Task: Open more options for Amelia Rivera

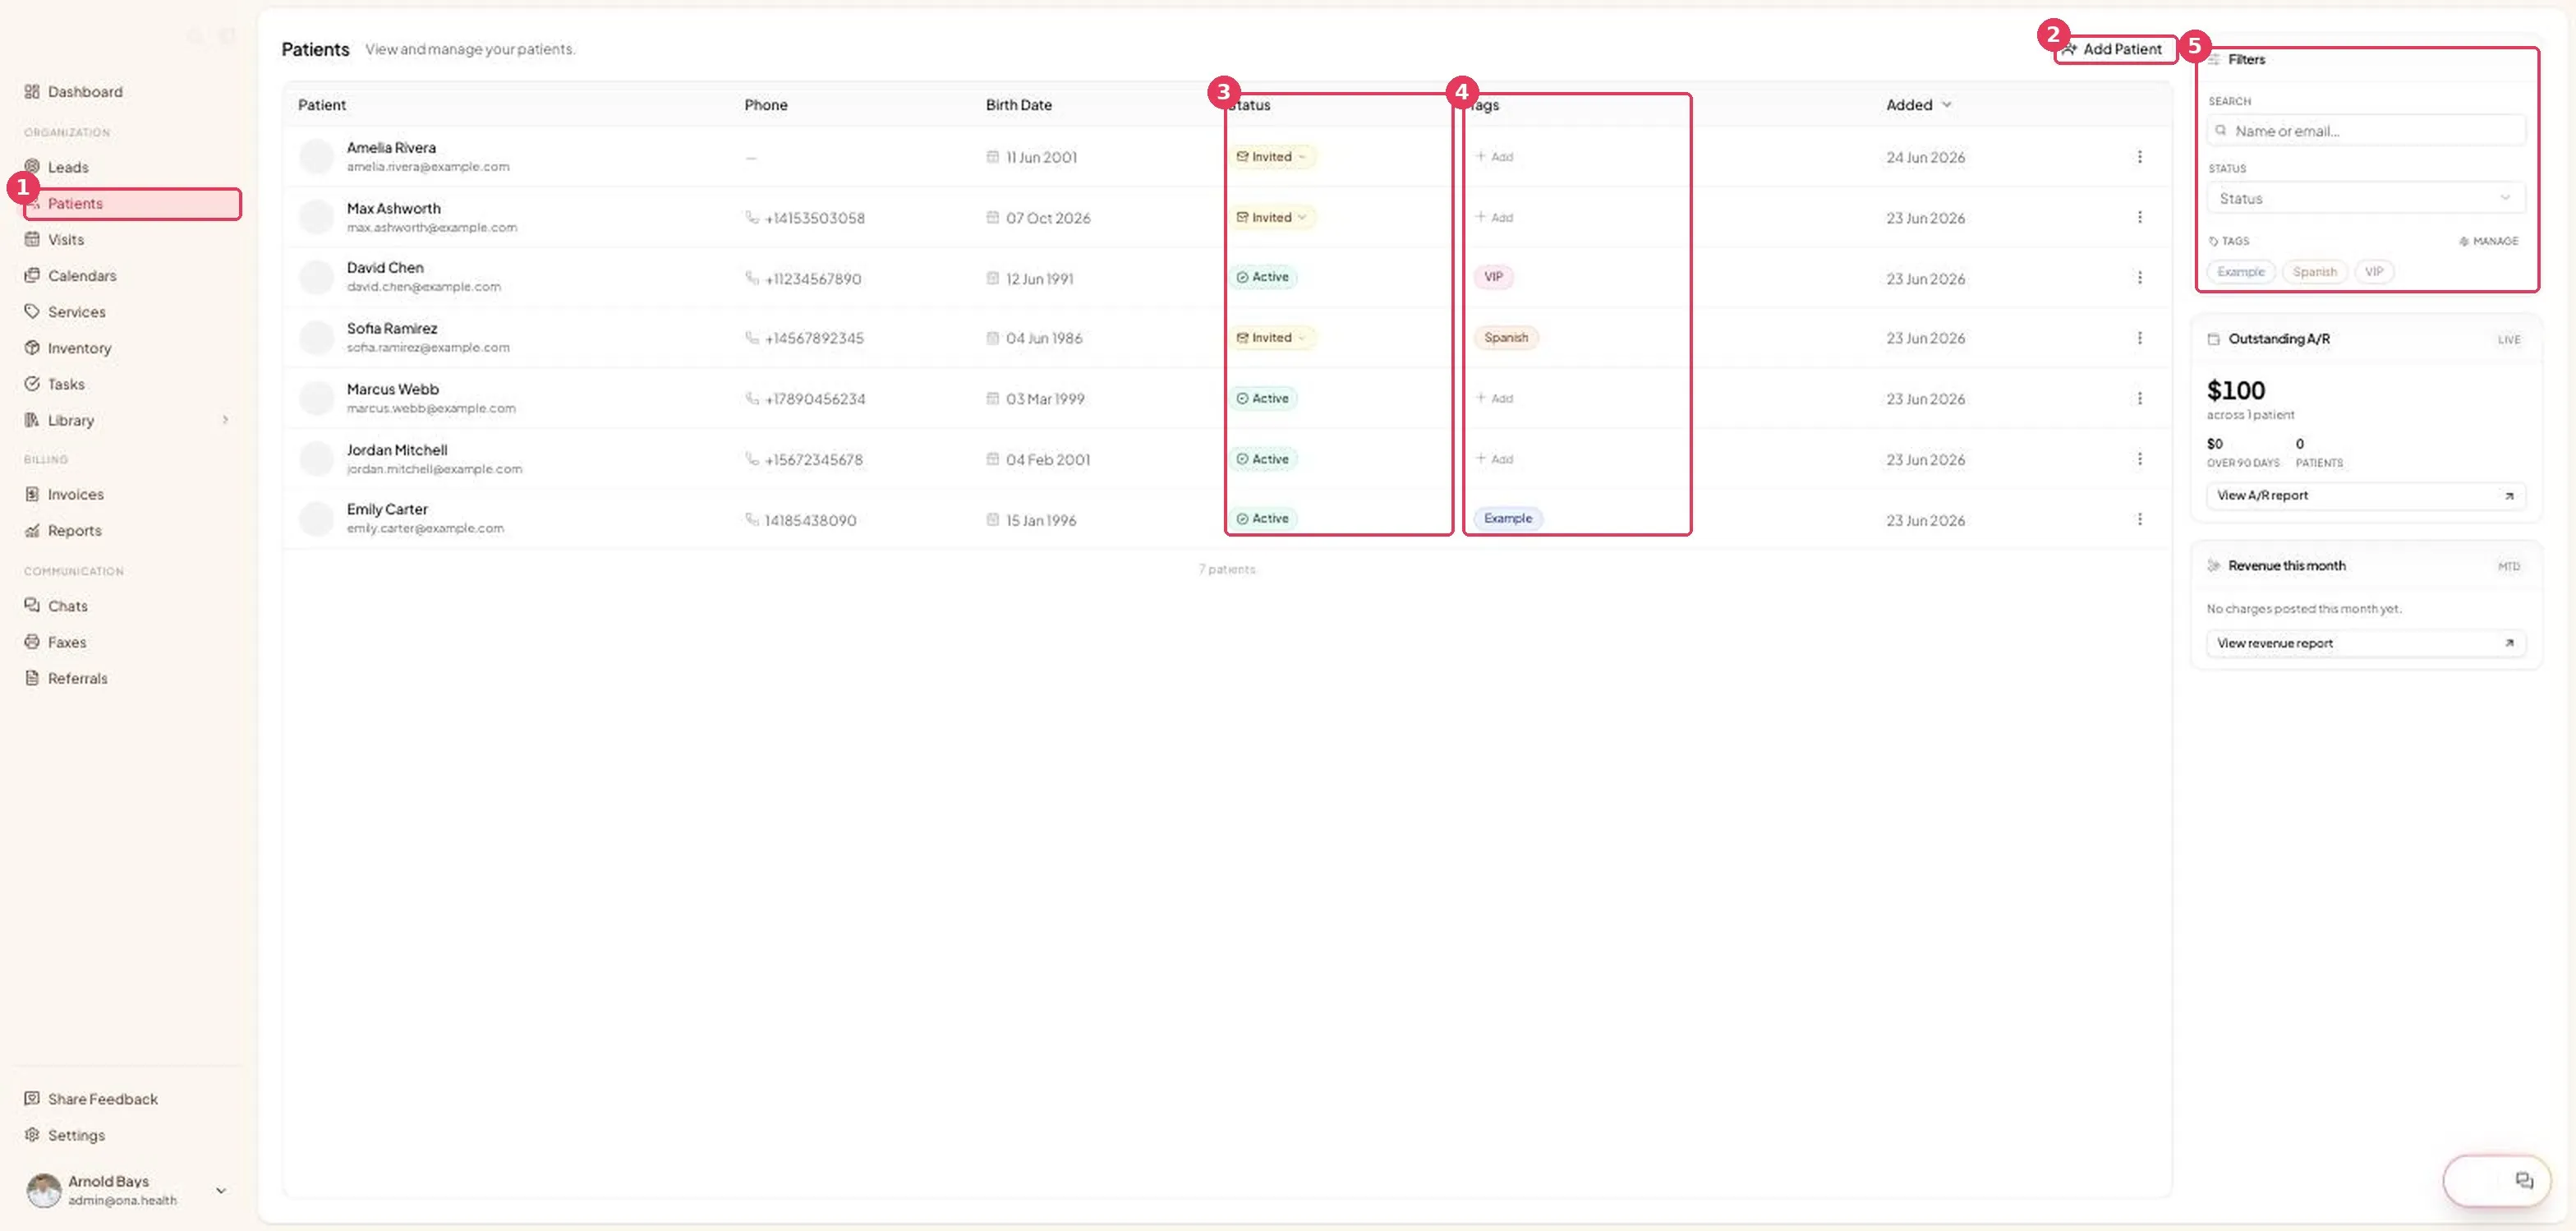Action: coord(2139,157)
